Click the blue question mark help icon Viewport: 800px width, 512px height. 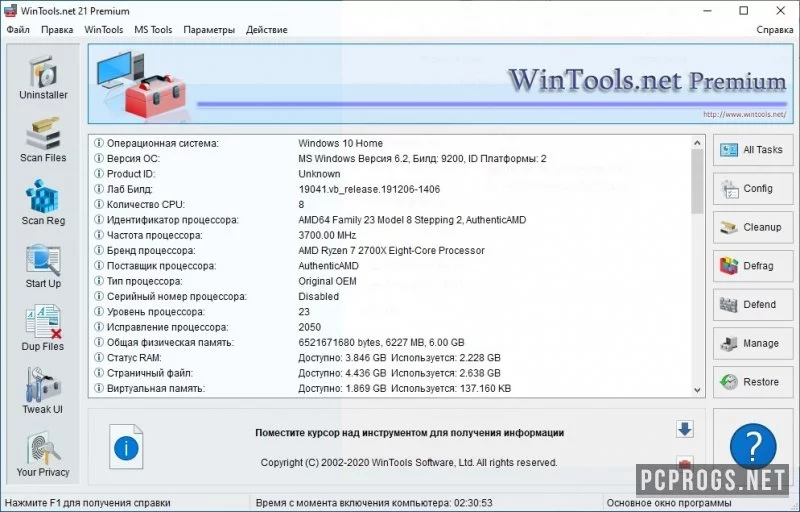pyautogui.click(x=753, y=446)
